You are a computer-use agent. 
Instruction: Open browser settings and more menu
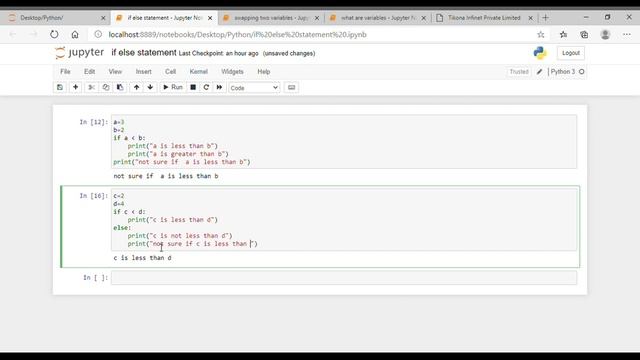[x=627, y=35]
